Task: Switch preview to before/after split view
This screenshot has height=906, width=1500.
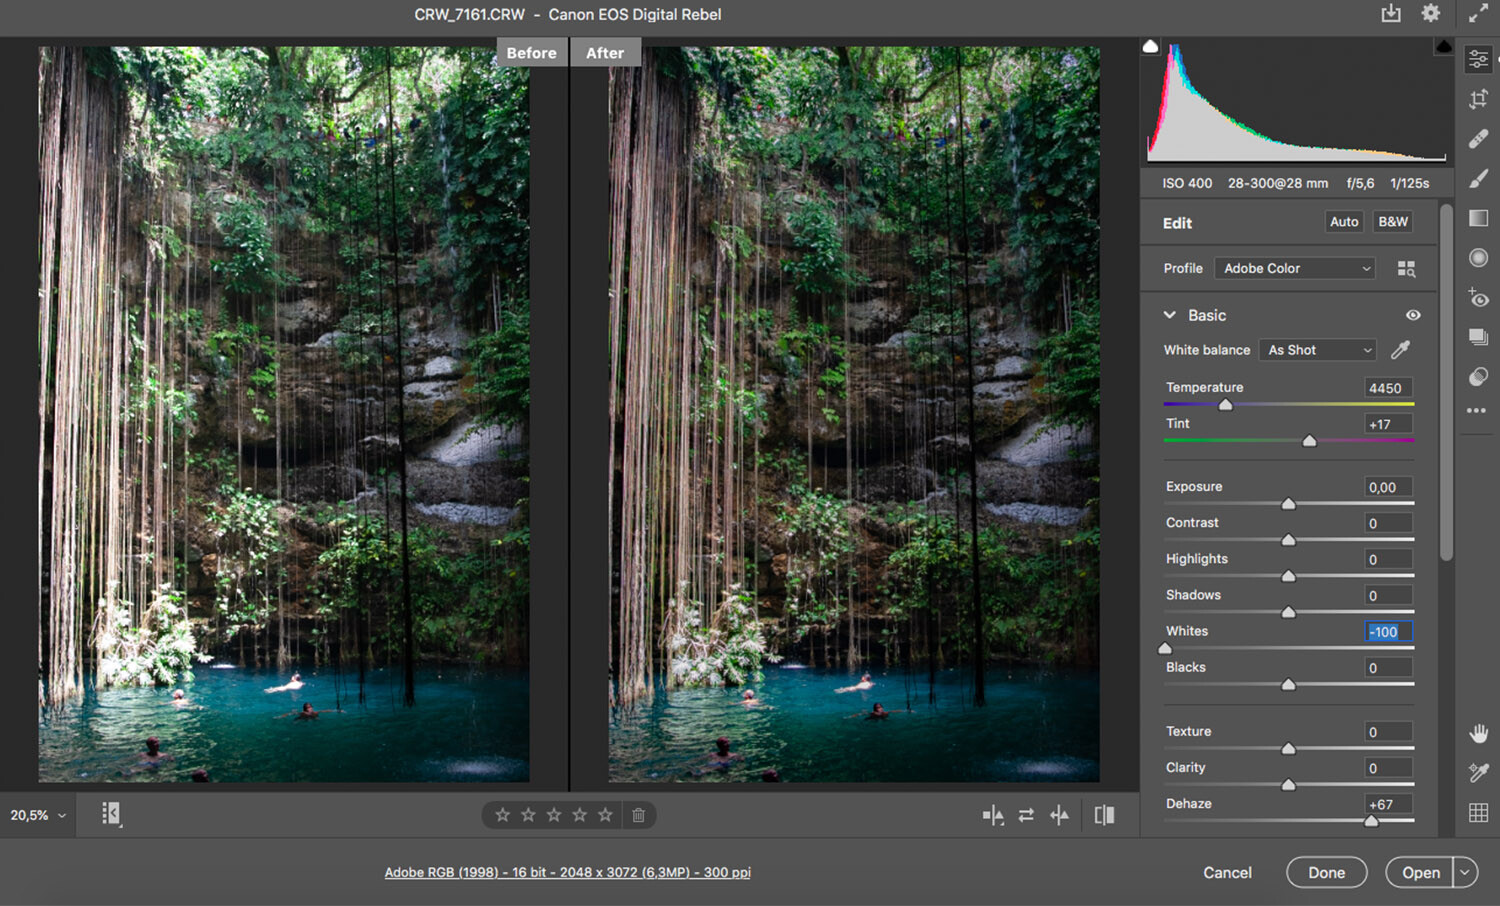Action: [x=993, y=815]
